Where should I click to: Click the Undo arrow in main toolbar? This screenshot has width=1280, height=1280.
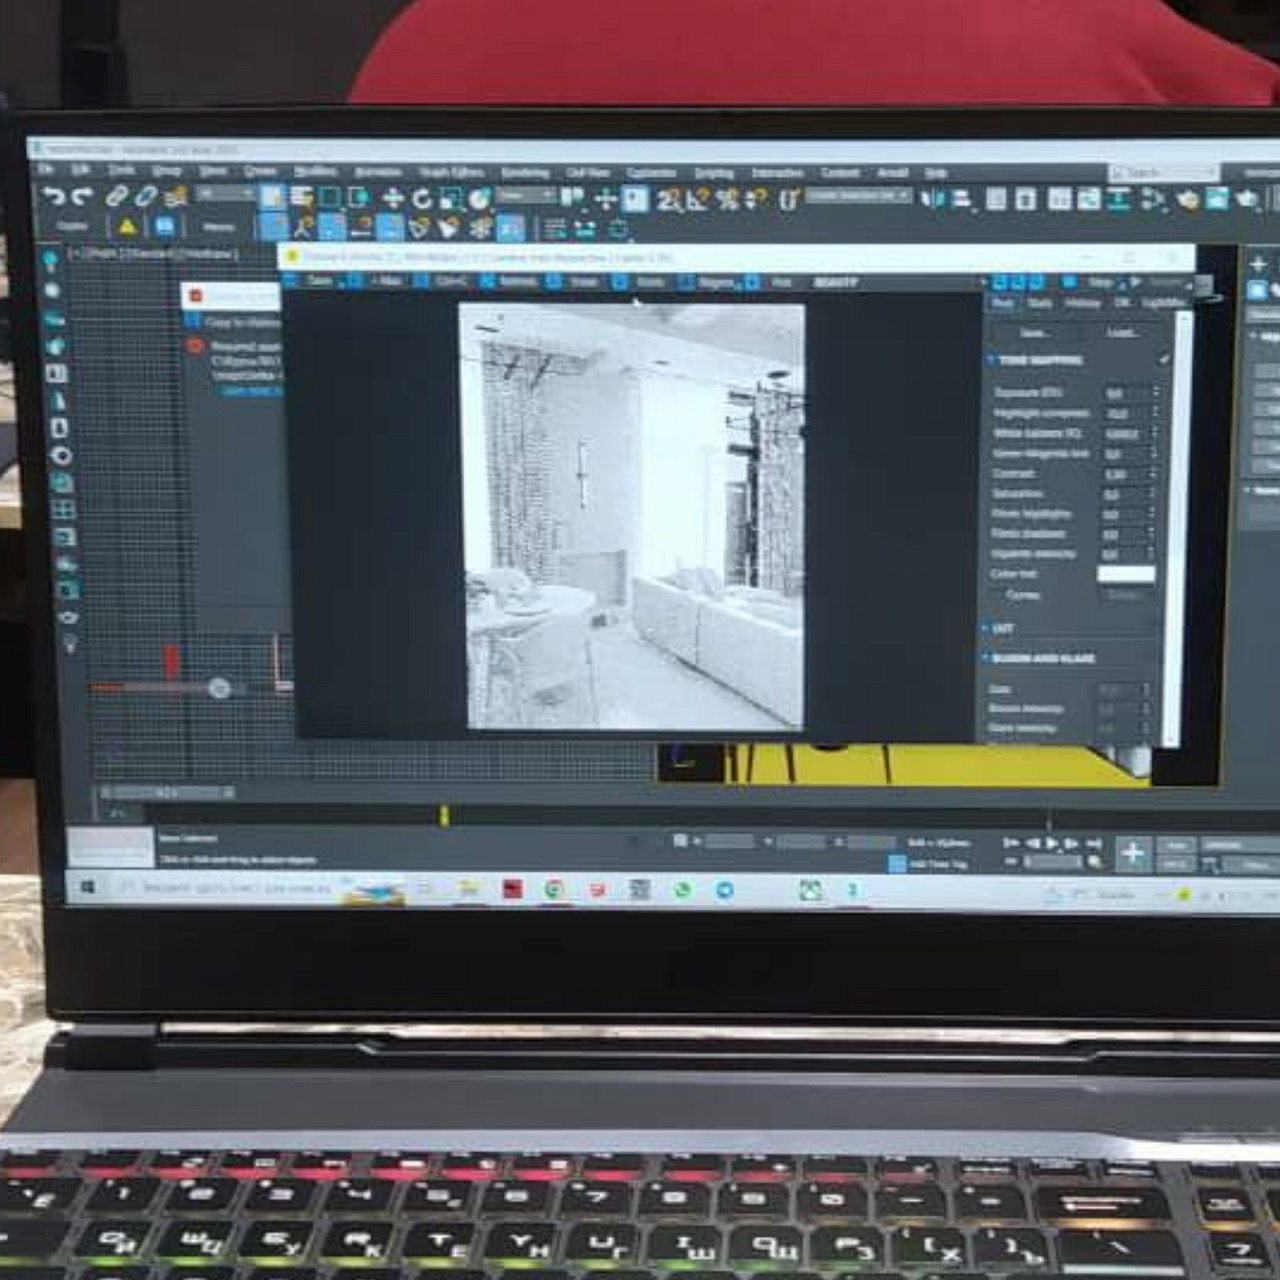click(x=53, y=197)
